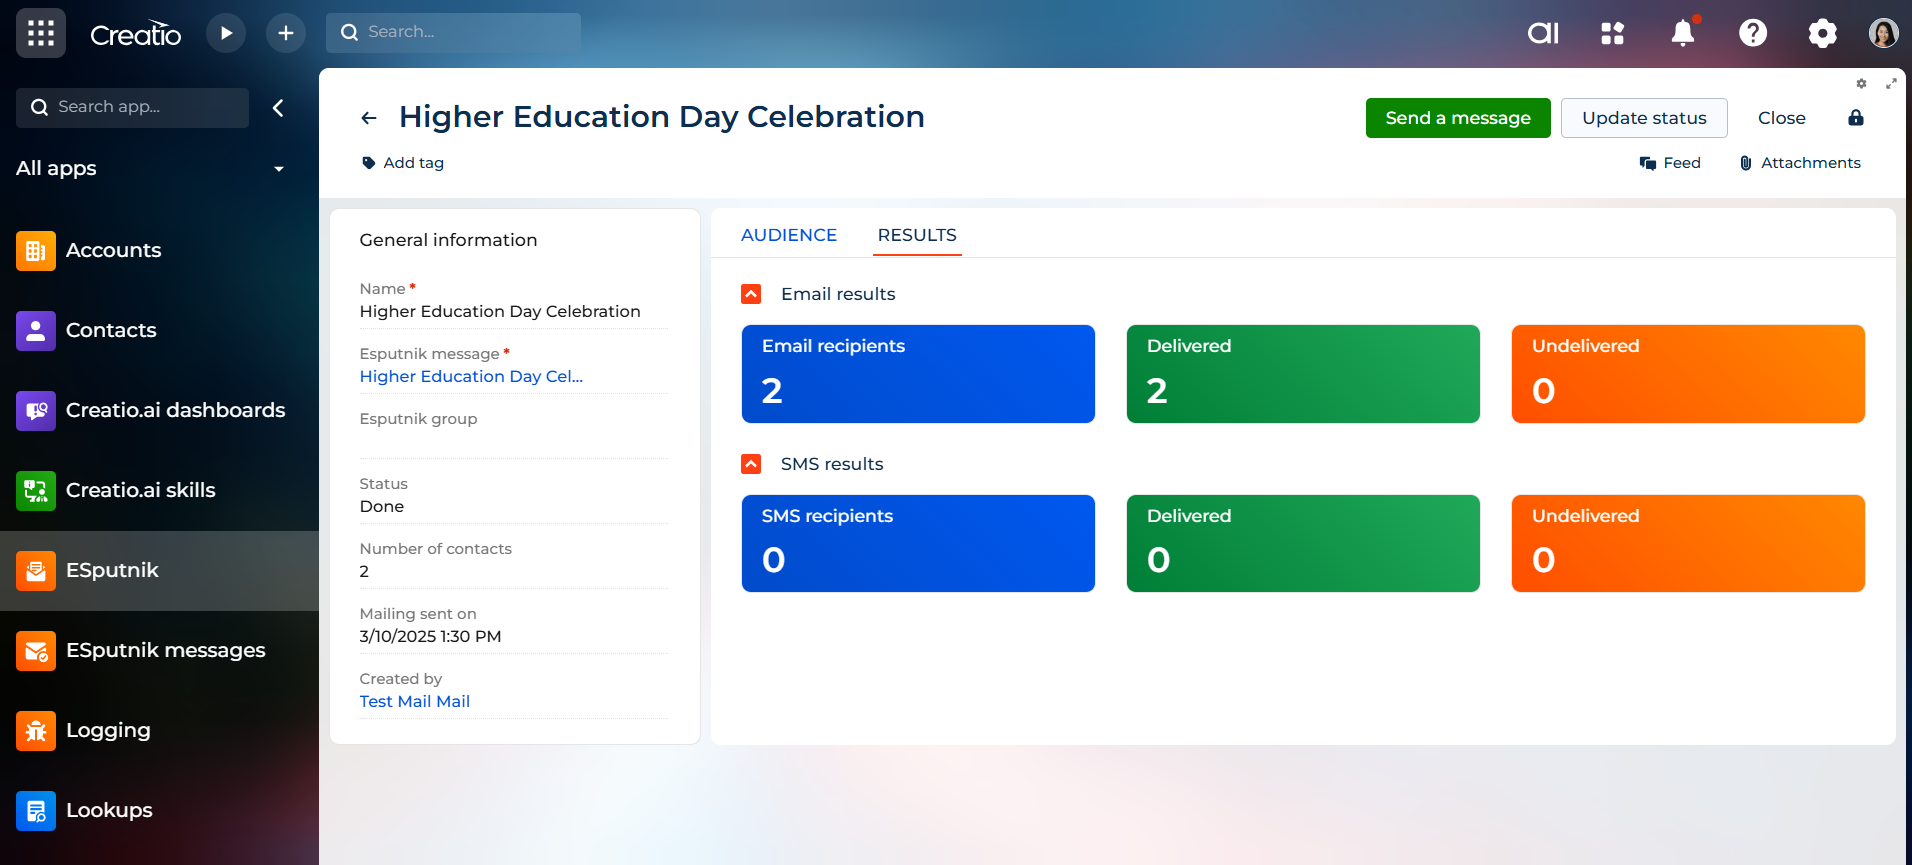Click the email Delivered green tile
The width and height of the screenshot is (1912, 865).
tap(1303, 374)
